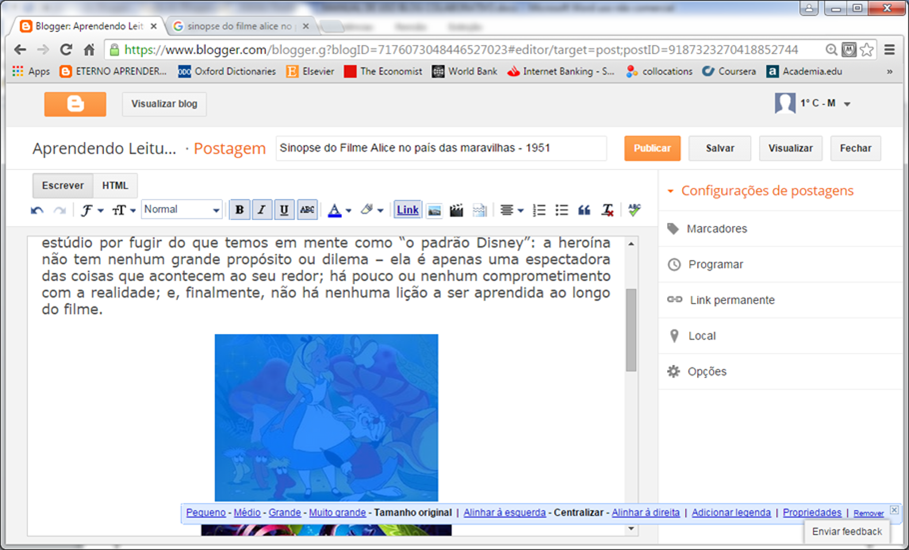Screen dimensions: 909x550
Task: Select the Alice in Wonderland image
Action: (x=326, y=418)
